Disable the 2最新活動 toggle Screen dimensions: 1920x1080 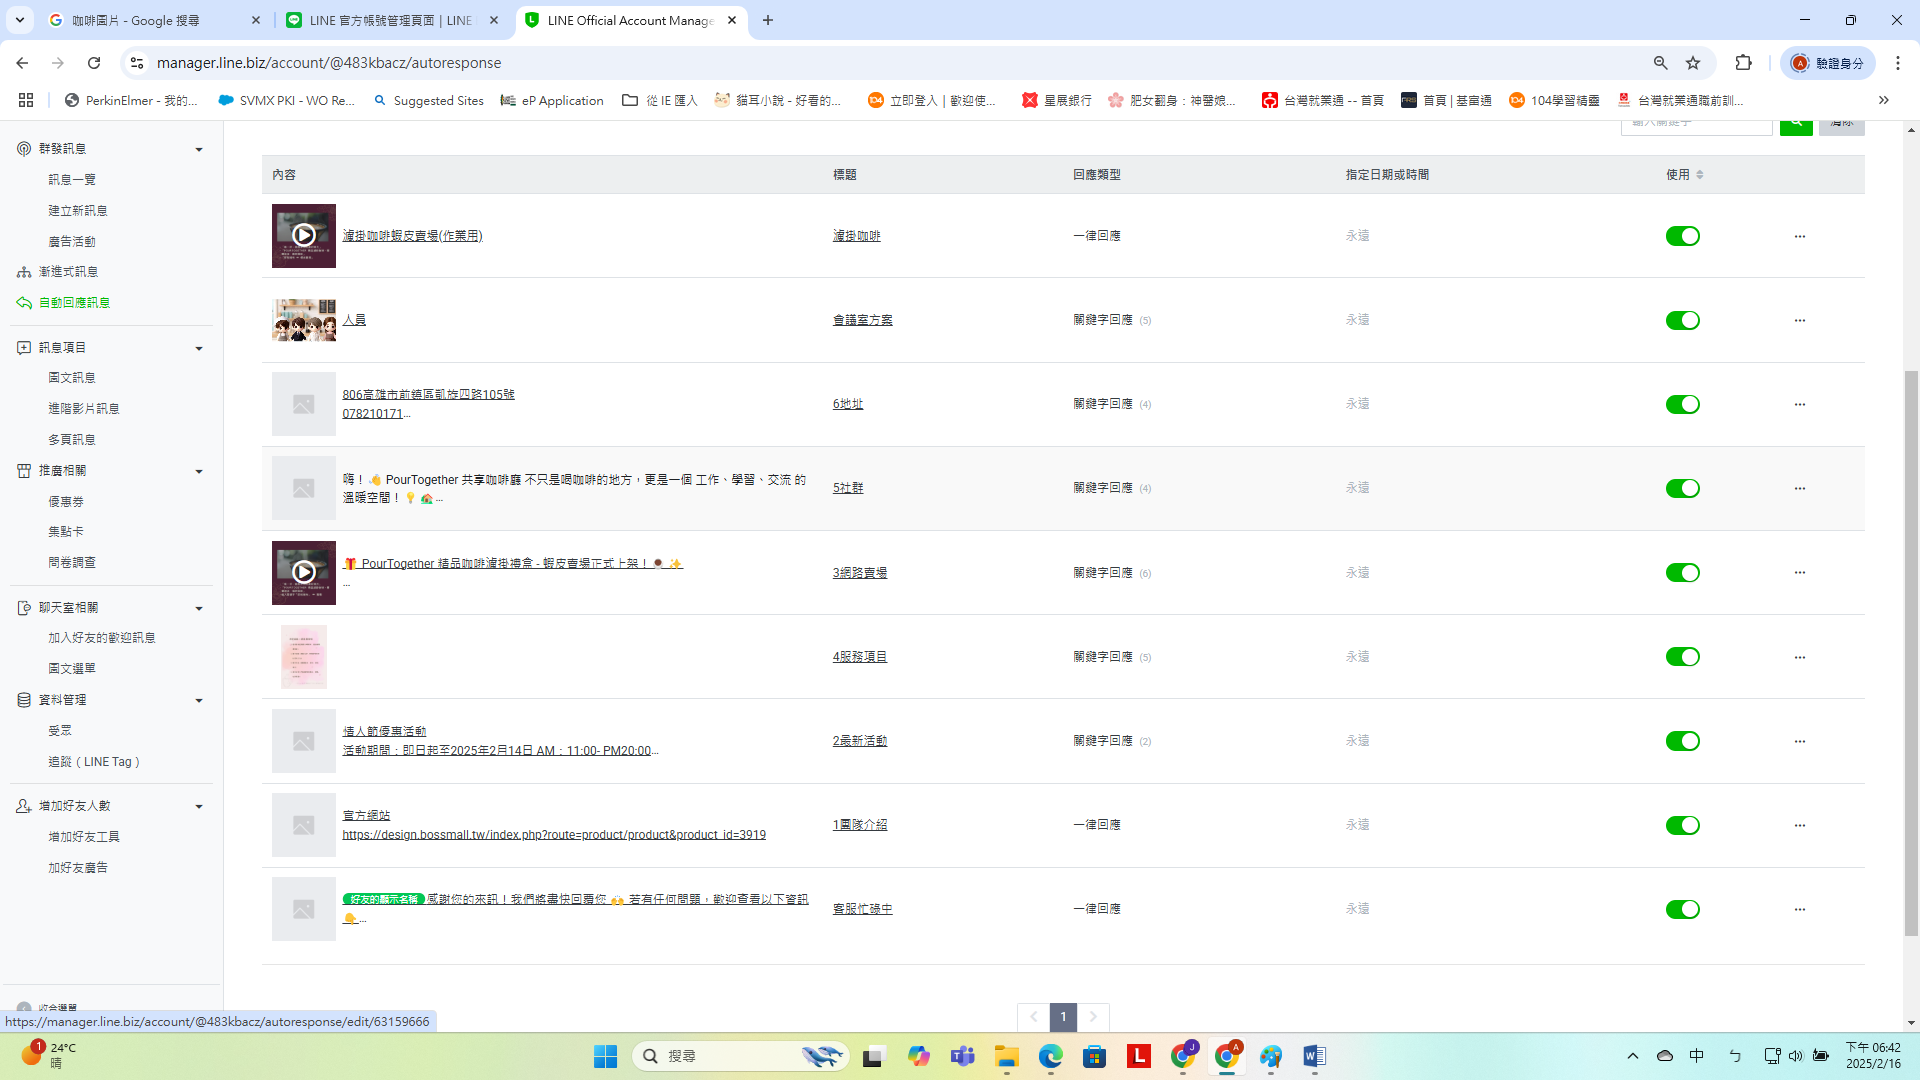1682,741
